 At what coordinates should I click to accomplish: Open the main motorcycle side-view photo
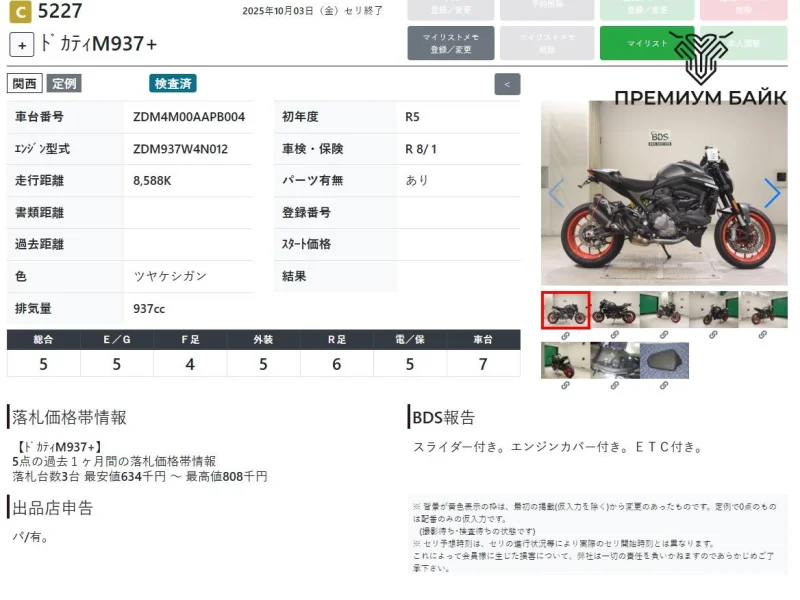click(664, 193)
